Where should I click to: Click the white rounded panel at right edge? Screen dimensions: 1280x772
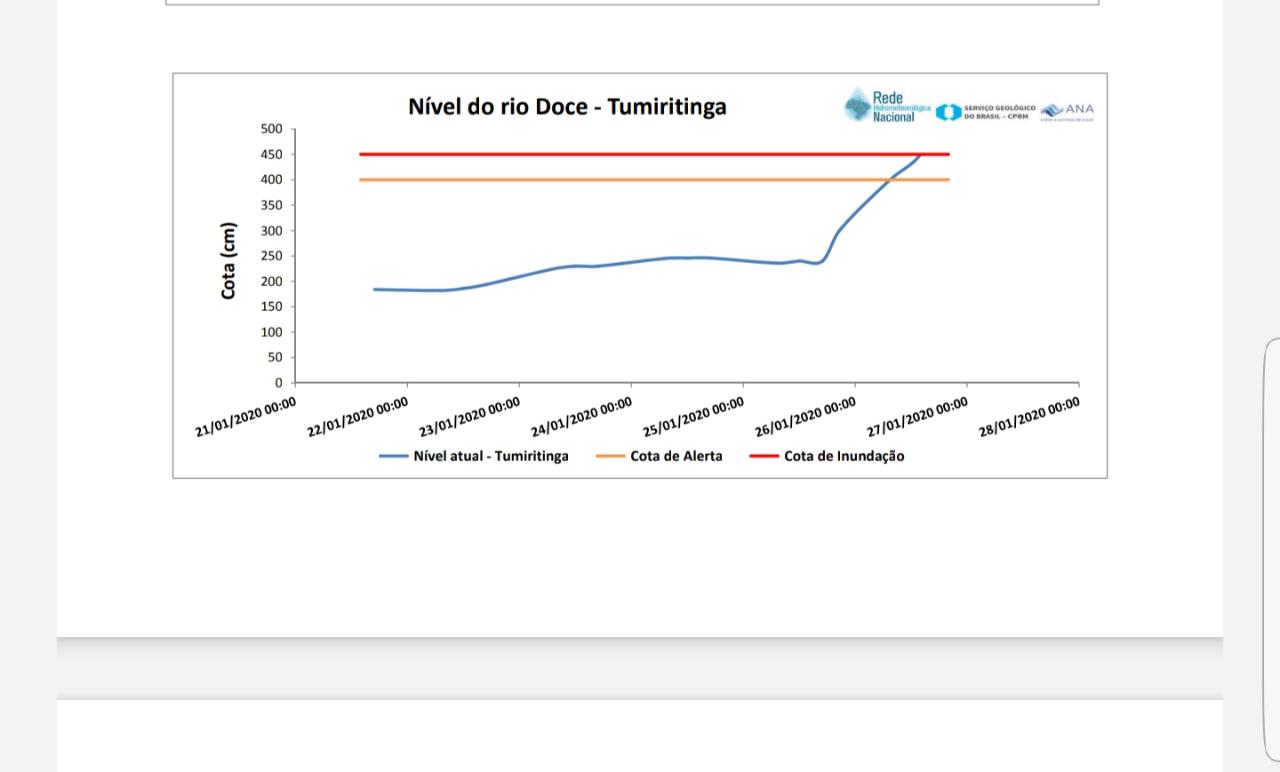(1272, 550)
